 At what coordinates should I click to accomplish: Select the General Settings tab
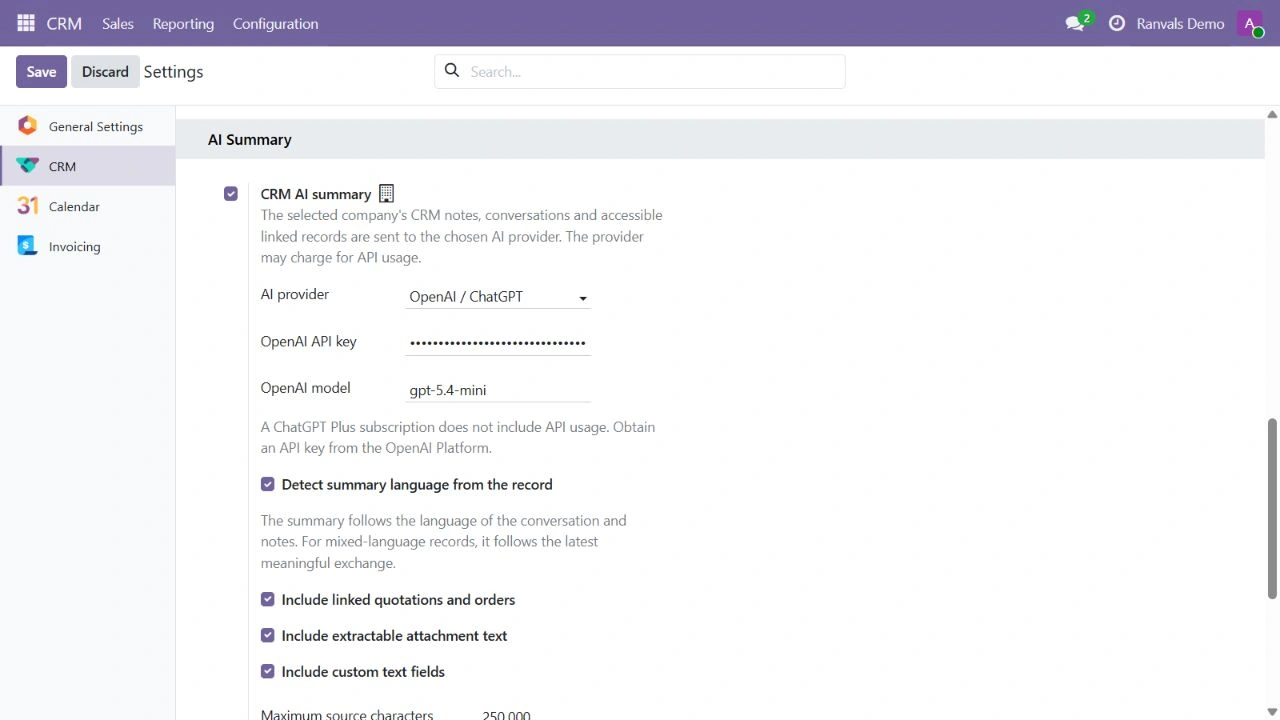point(87,126)
